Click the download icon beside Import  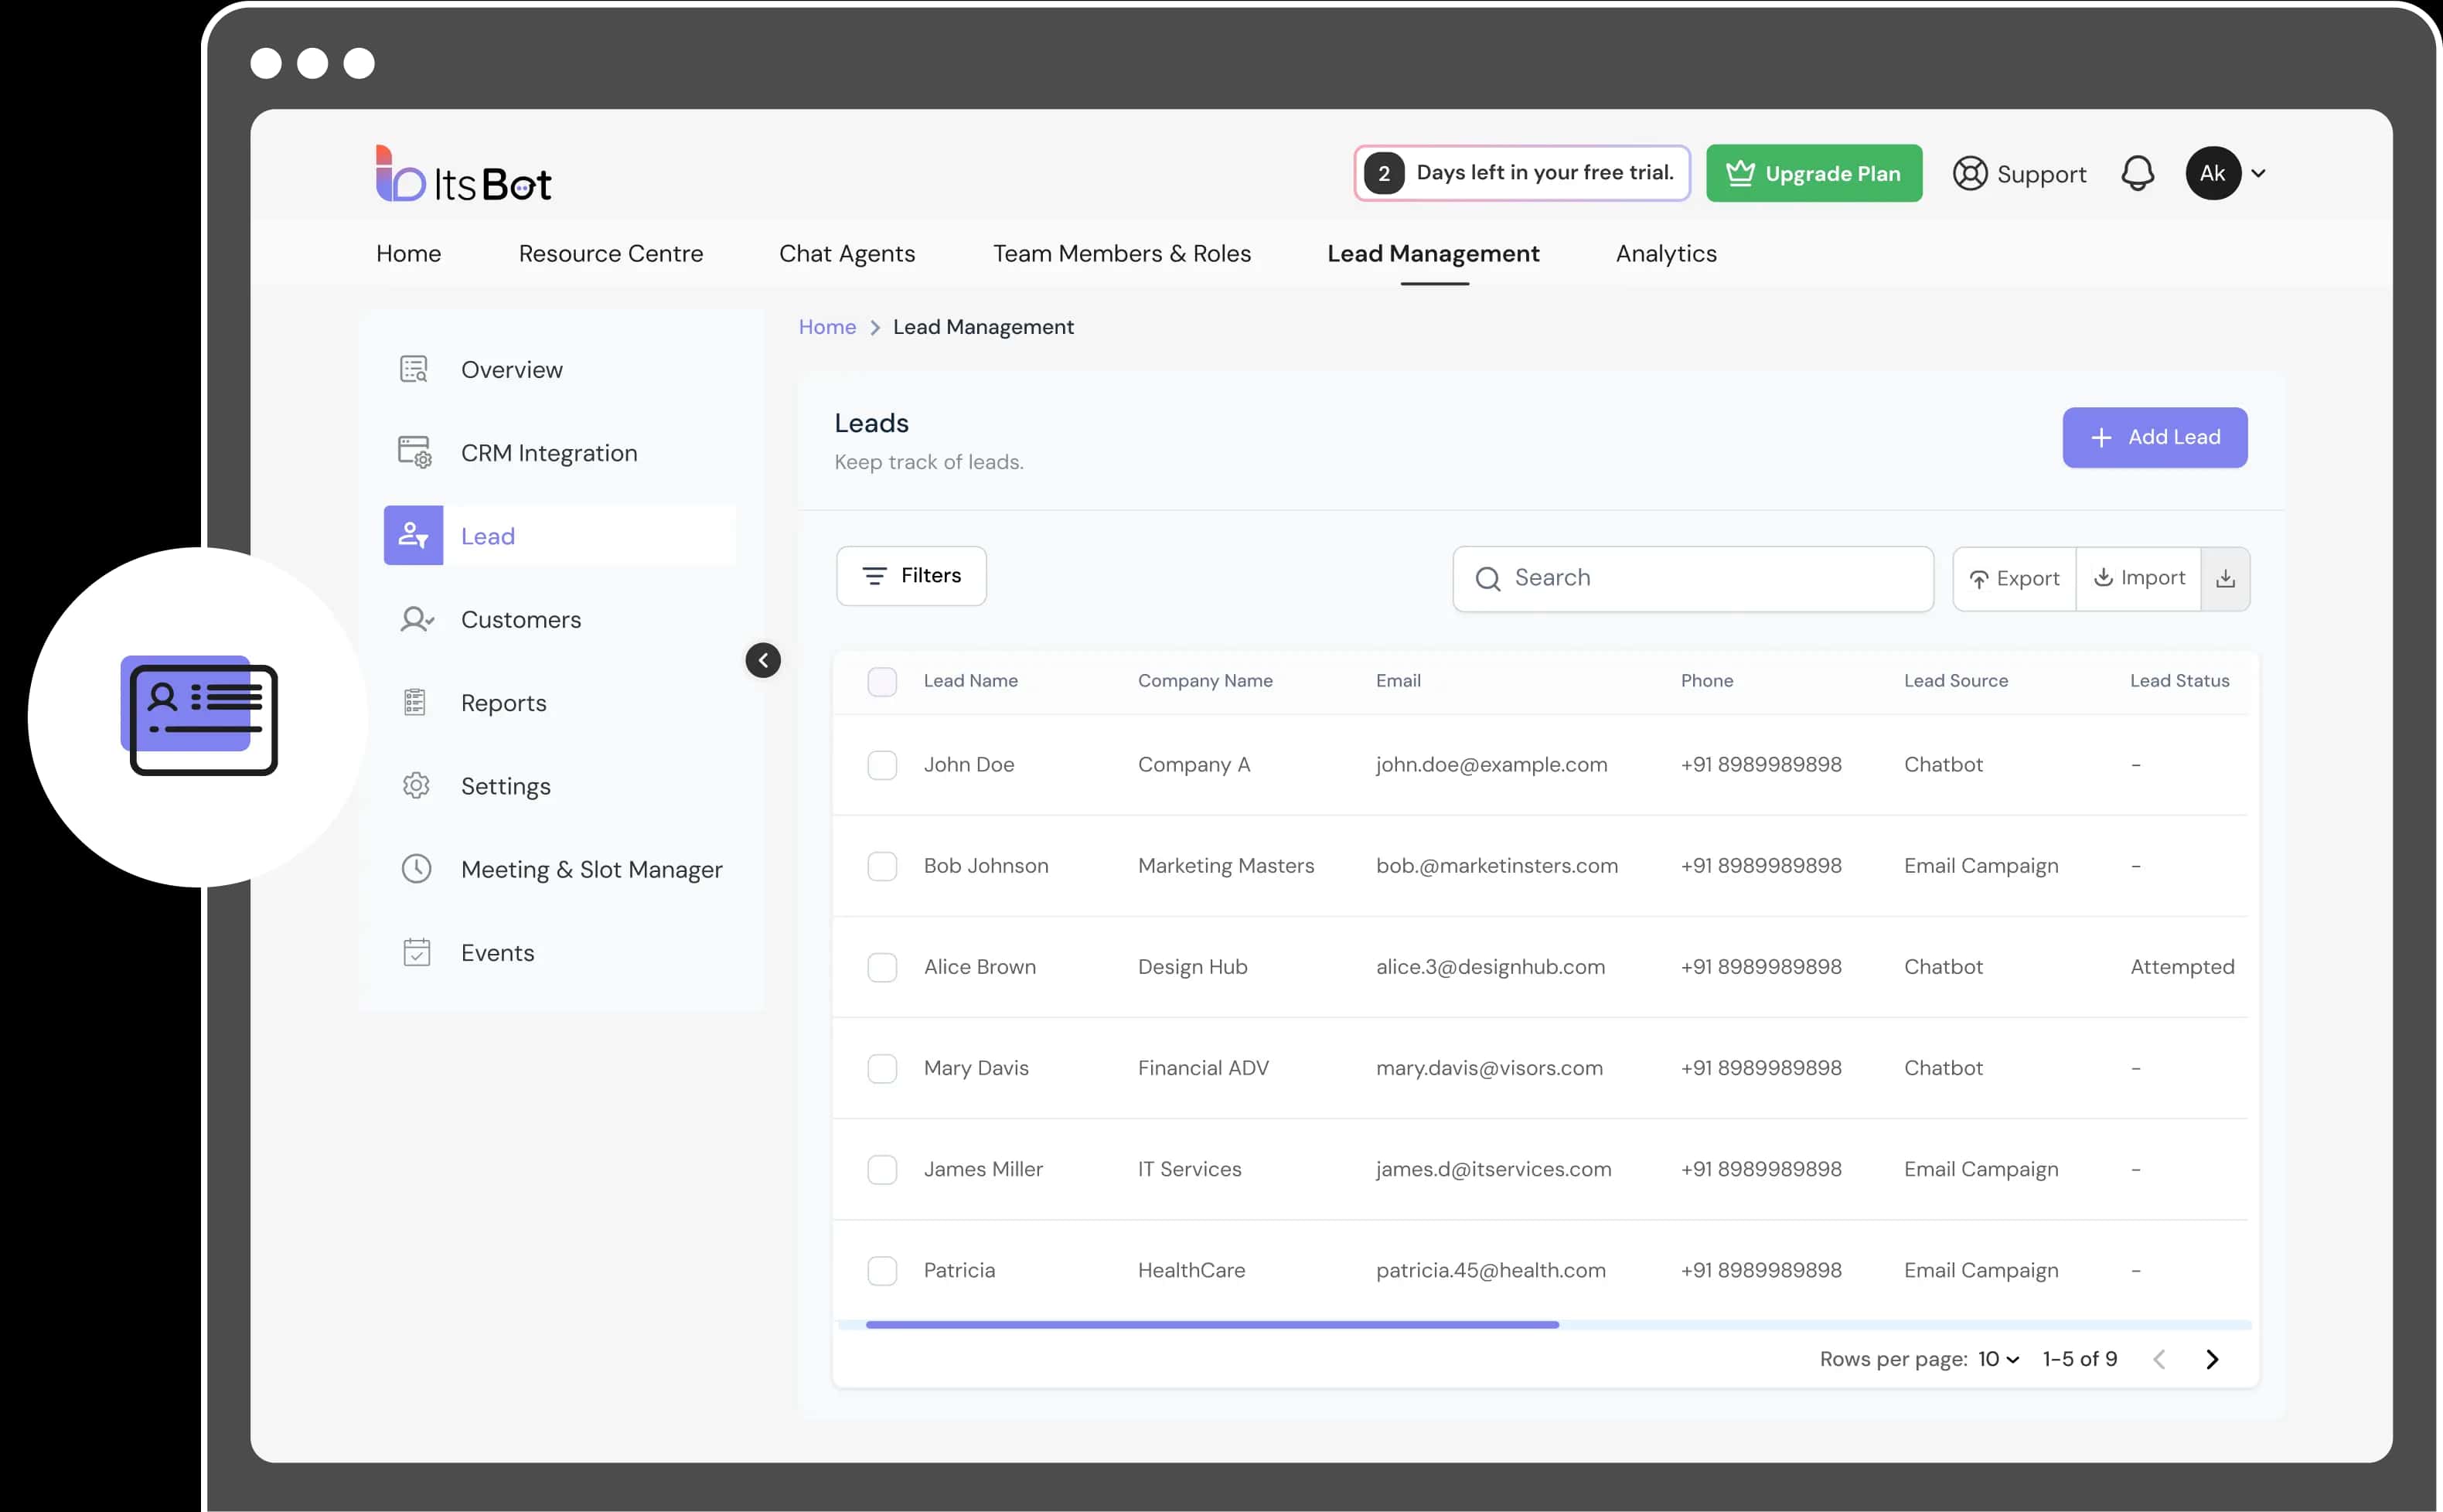point(2225,578)
